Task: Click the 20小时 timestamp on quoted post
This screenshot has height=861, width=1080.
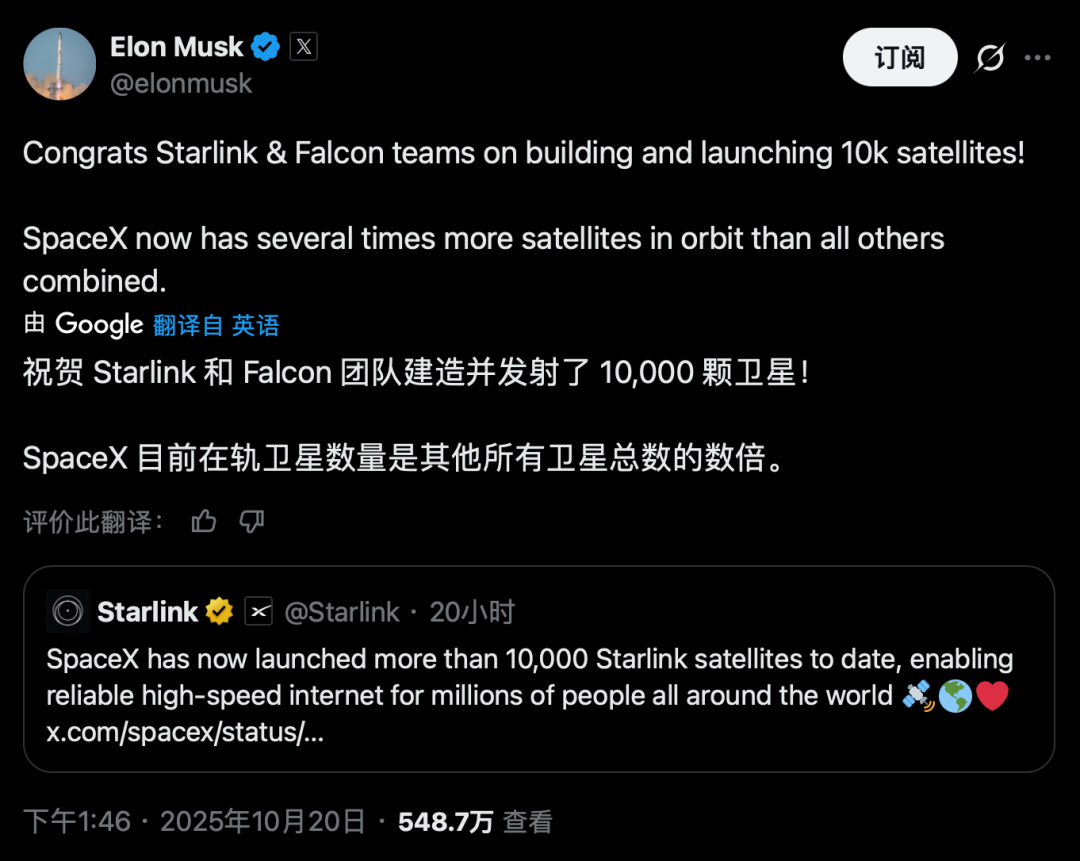Action: click(x=472, y=611)
